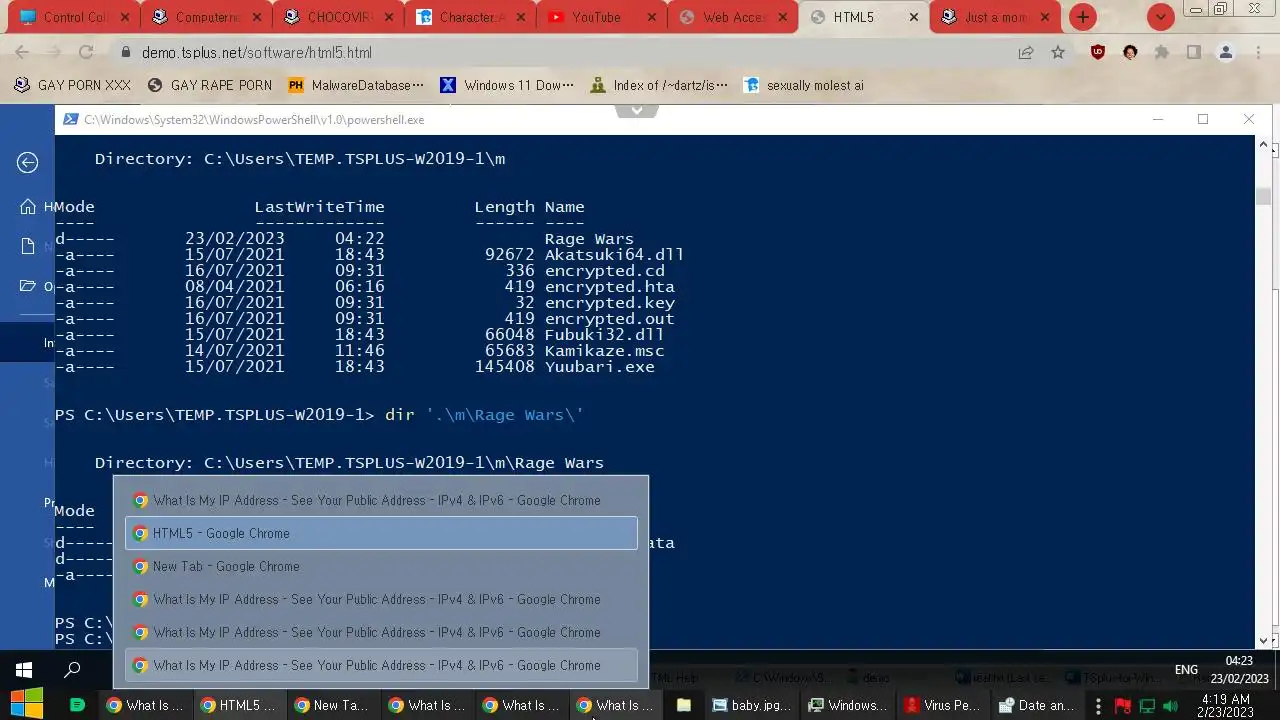Open the local Windows Start menu
1280x720 pixels.
click(26, 705)
